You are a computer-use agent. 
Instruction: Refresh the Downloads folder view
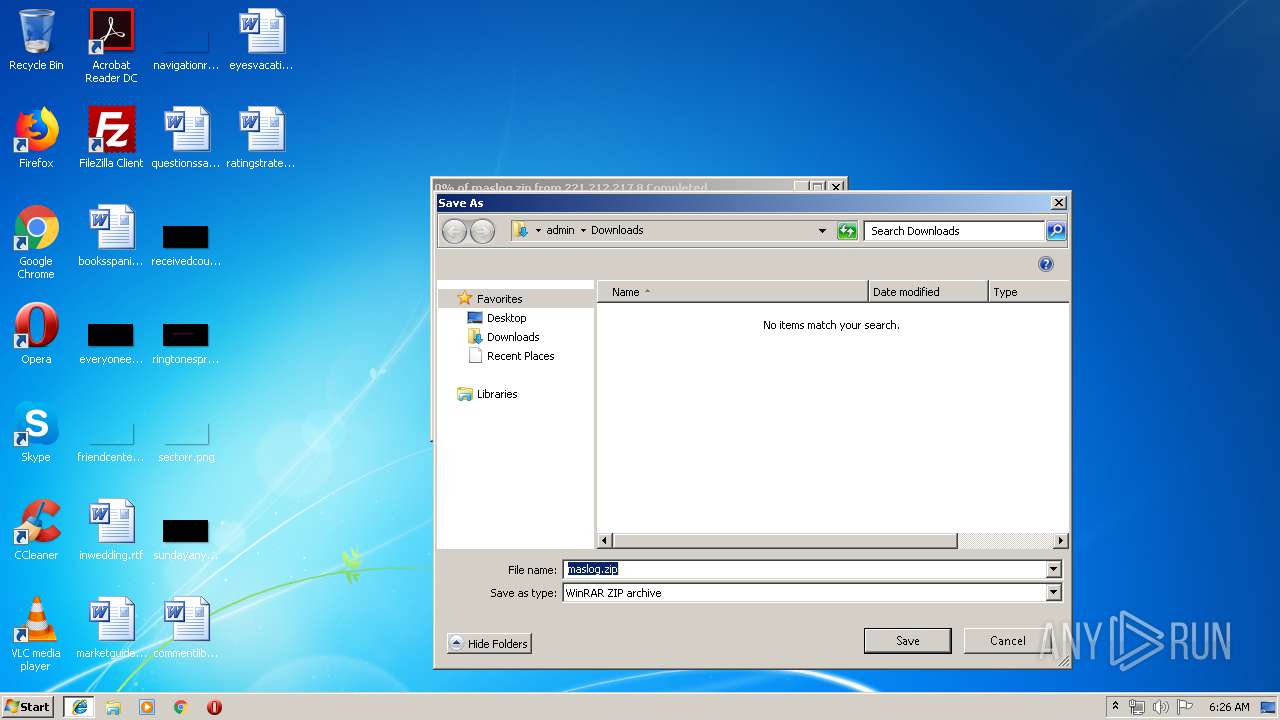tap(847, 231)
